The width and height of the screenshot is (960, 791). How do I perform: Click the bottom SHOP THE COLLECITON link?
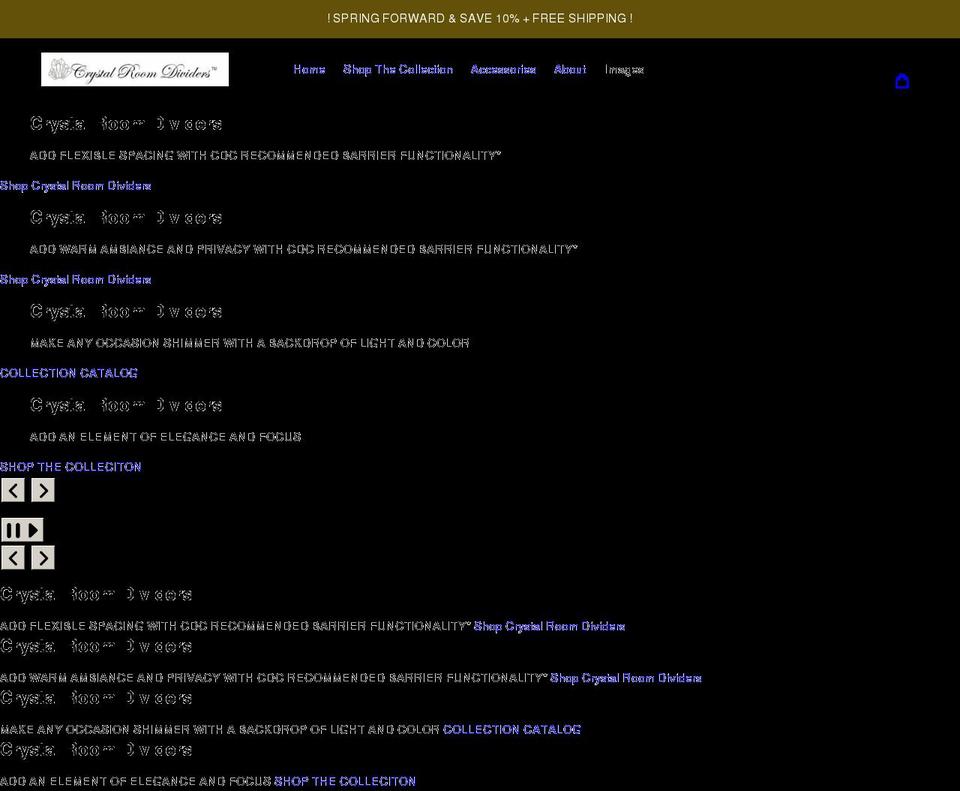[344, 781]
